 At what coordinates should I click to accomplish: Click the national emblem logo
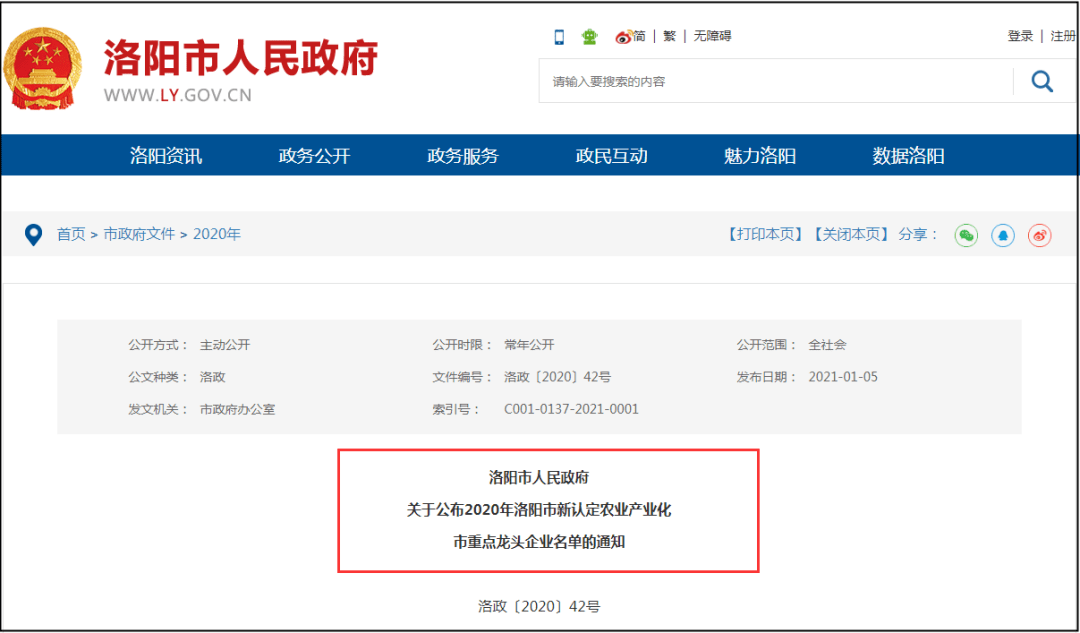point(43,68)
